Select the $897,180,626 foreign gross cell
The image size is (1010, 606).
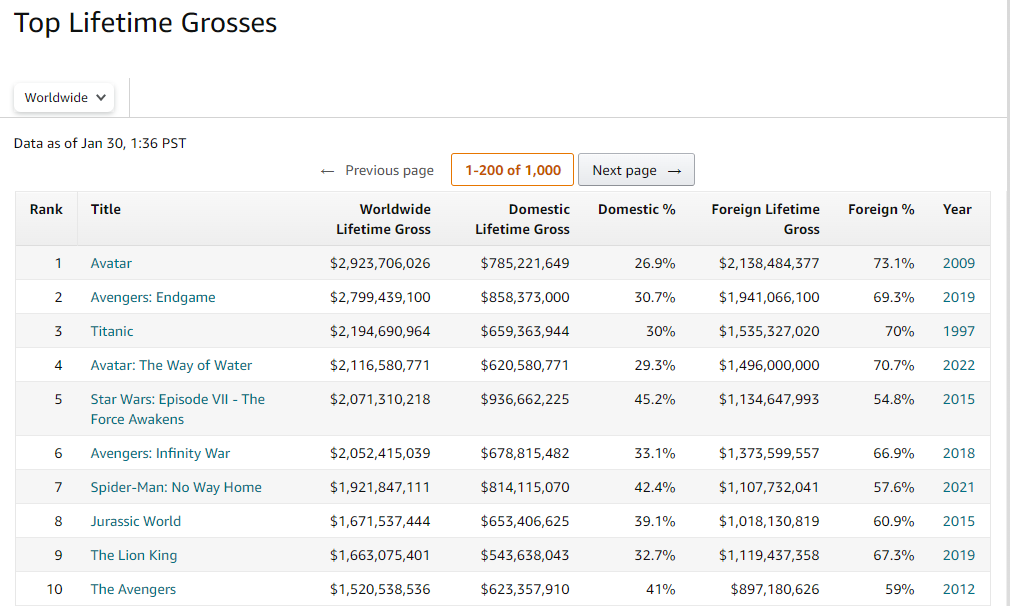click(775, 590)
